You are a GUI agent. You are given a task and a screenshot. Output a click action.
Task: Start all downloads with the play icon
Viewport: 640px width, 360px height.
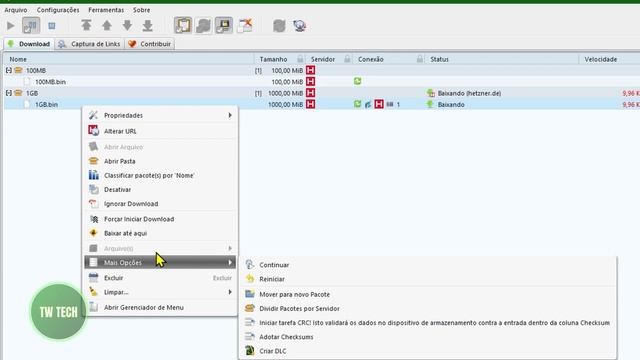pyautogui.click(x=11, y=26)
